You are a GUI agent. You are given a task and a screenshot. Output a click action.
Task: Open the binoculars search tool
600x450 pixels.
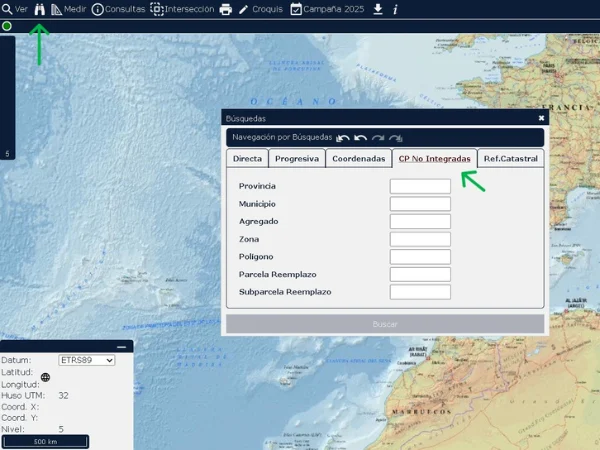(x=40, y=9)
